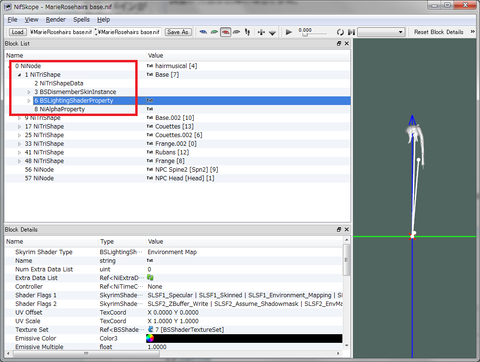Screen dimensions: 480x362
Task: Open the Render menu
Action: point(56,20)
